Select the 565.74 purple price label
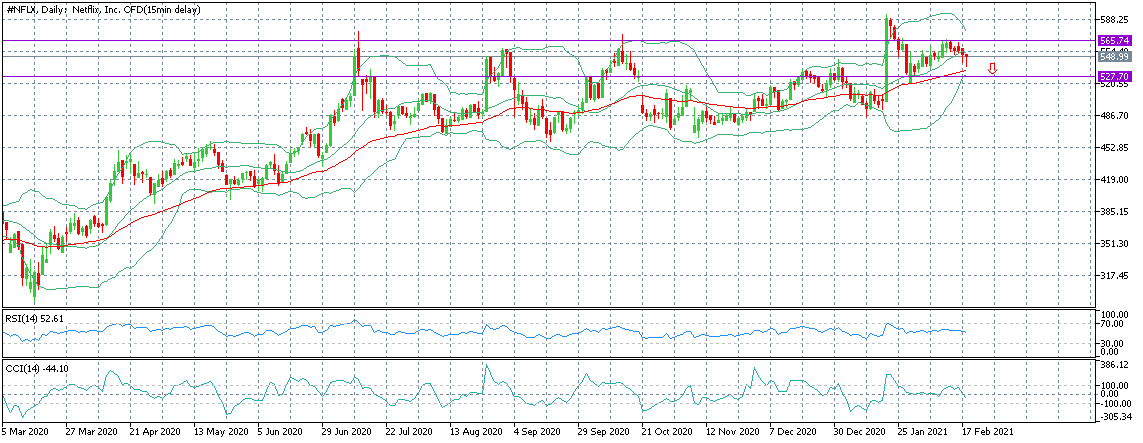The image size is (1143, 443). tap(1115, 42)
